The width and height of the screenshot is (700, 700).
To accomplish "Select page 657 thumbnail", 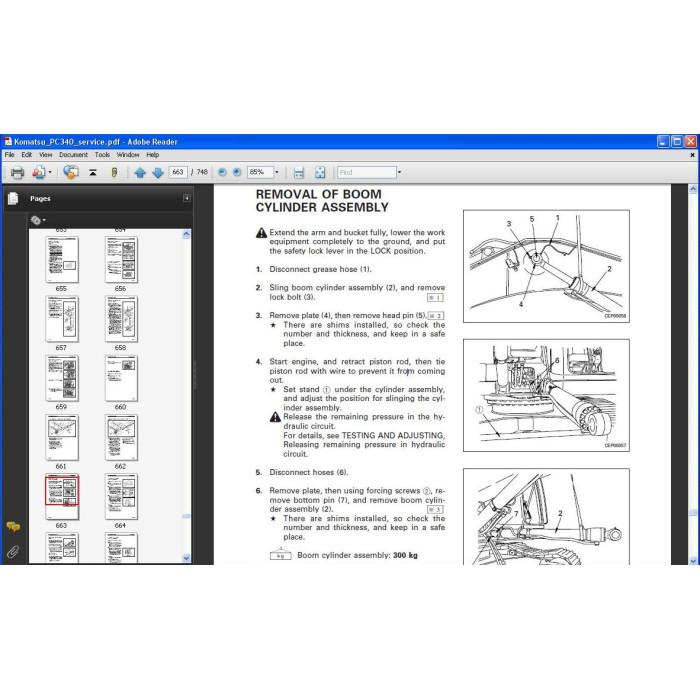I will tap(62, 319).
